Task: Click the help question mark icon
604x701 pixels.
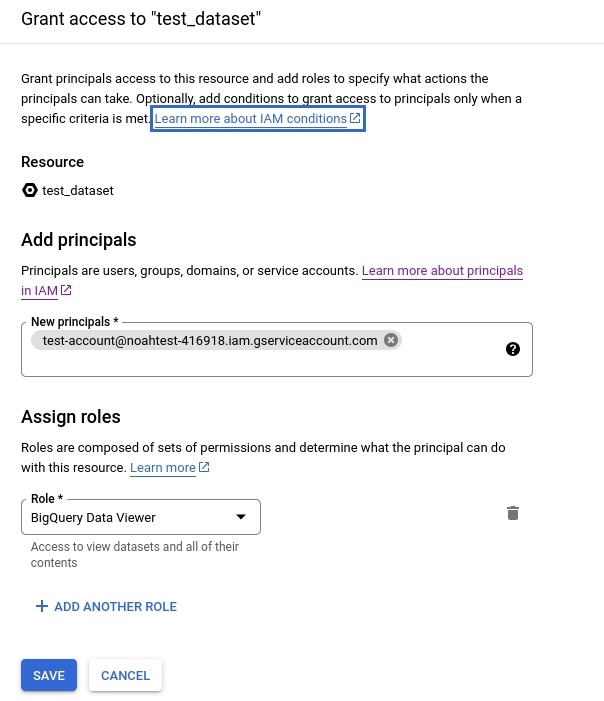Action: [x=513, y=349]
